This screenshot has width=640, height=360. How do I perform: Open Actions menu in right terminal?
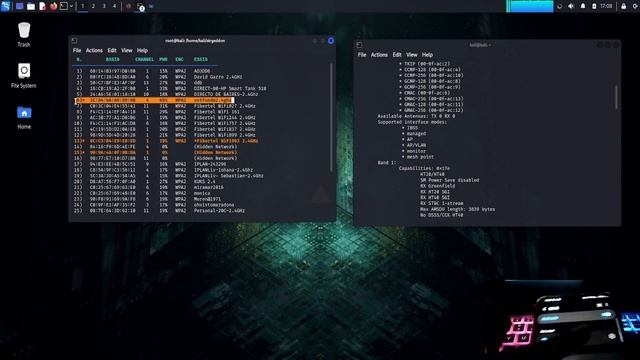[379, 54]
